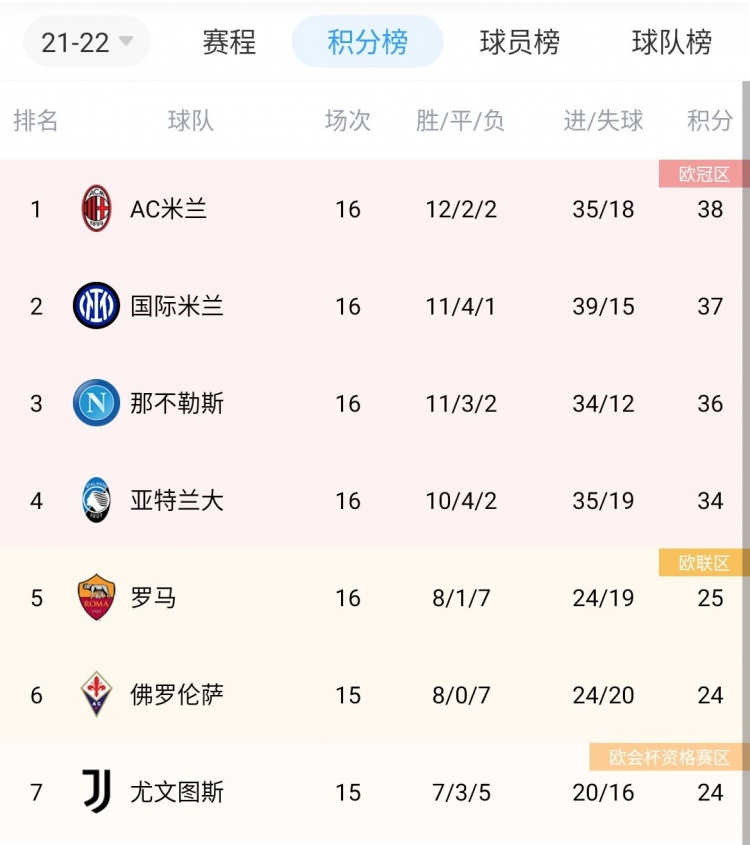The width and height of the screenshot is (750, 845).
Task: Tap the Juventus J logo
Action: pyautogui.click(x=97, y=791)
